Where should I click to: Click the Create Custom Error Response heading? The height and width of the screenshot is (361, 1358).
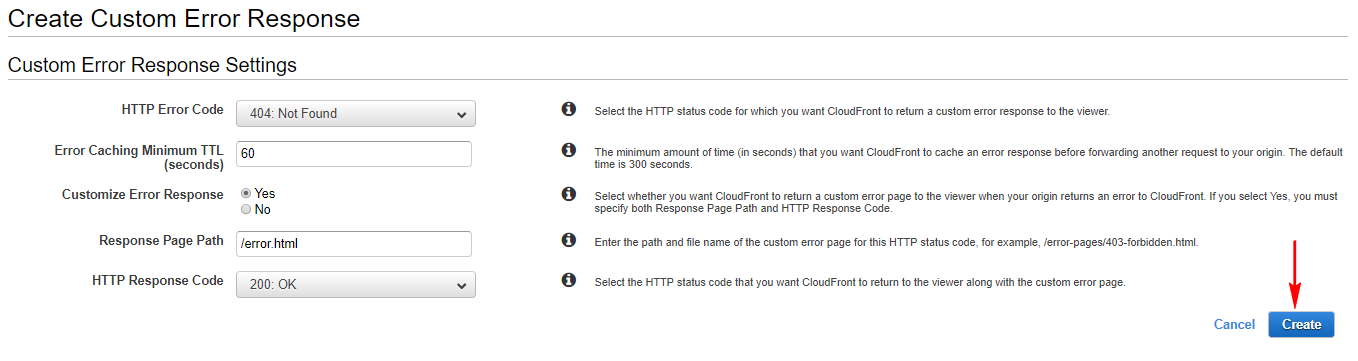point(184,18)
